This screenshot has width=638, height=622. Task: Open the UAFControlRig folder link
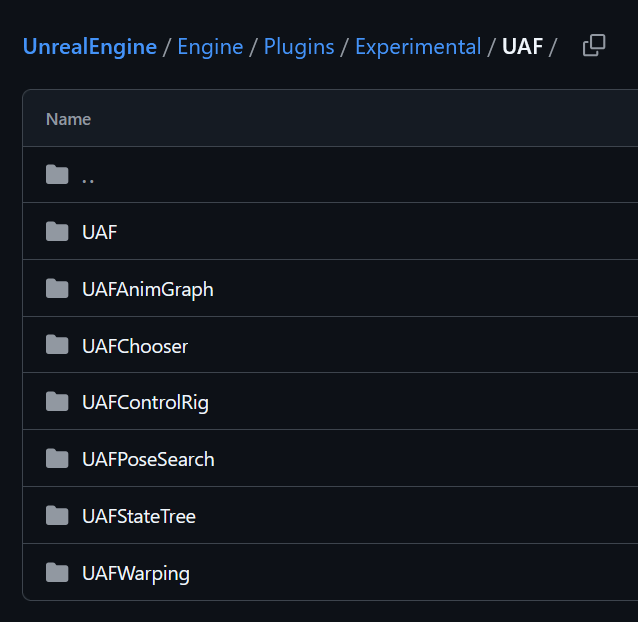click(145, 403)
